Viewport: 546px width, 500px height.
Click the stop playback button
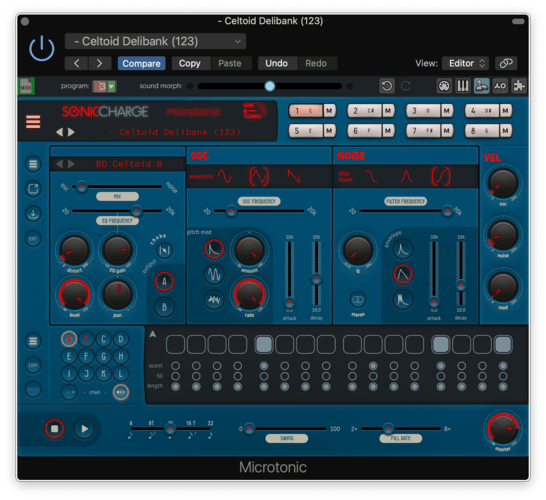pyautogui.click(x=54, y=429)
